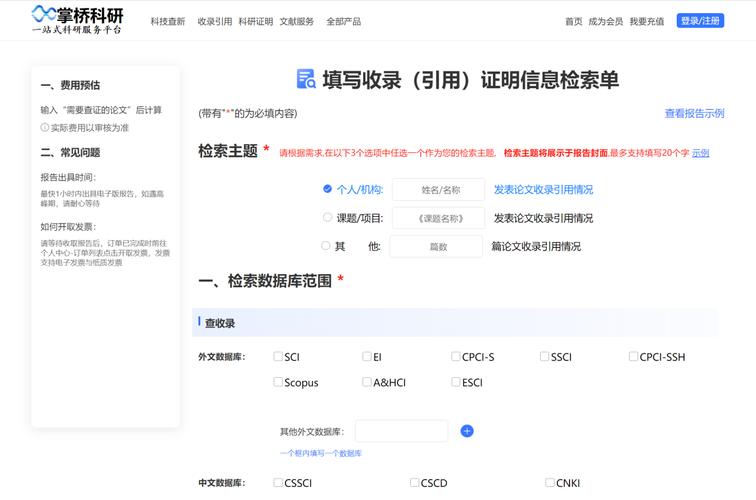
Task: Check the CPCI-SSH checkbox
Action: 633,356
